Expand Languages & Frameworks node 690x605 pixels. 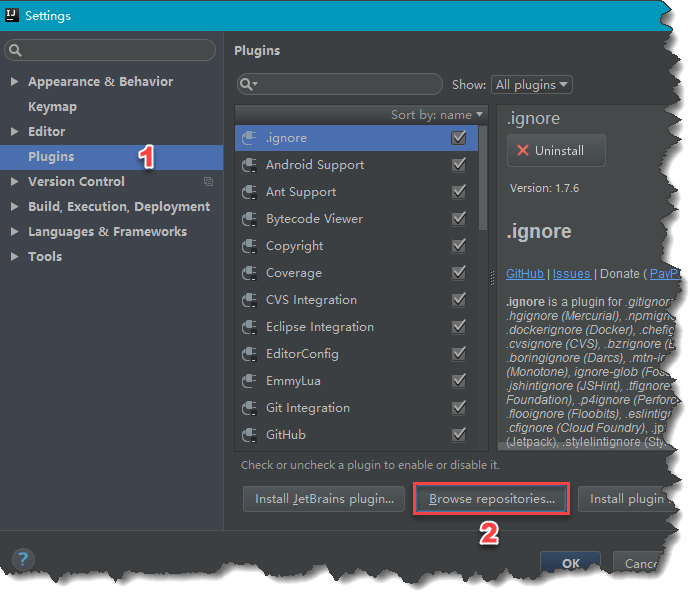tap(14, 231)
